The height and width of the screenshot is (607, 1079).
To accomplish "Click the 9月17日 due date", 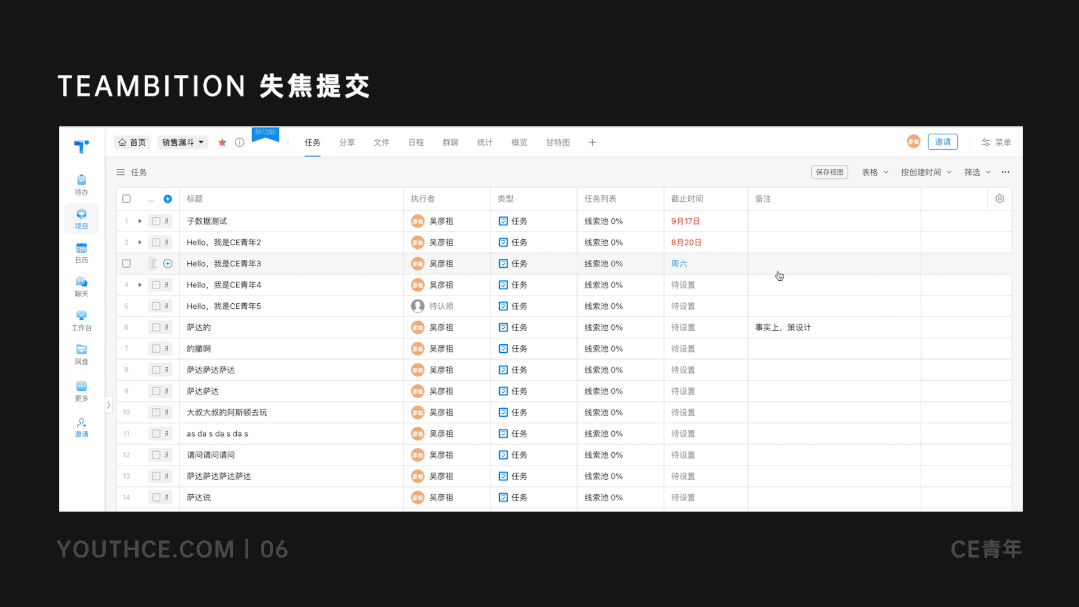I will click(x=685, y=221).
